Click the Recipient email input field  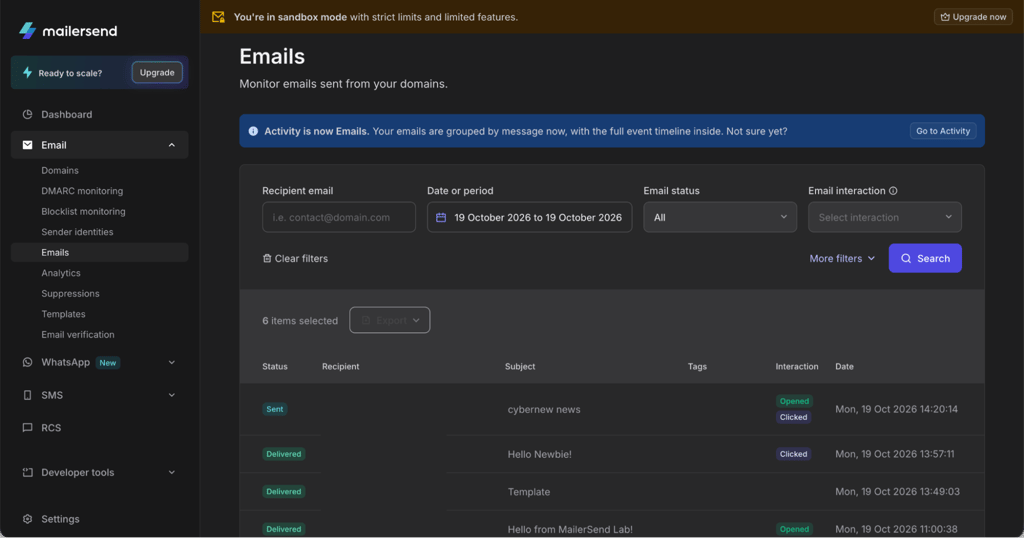(339, 217)
